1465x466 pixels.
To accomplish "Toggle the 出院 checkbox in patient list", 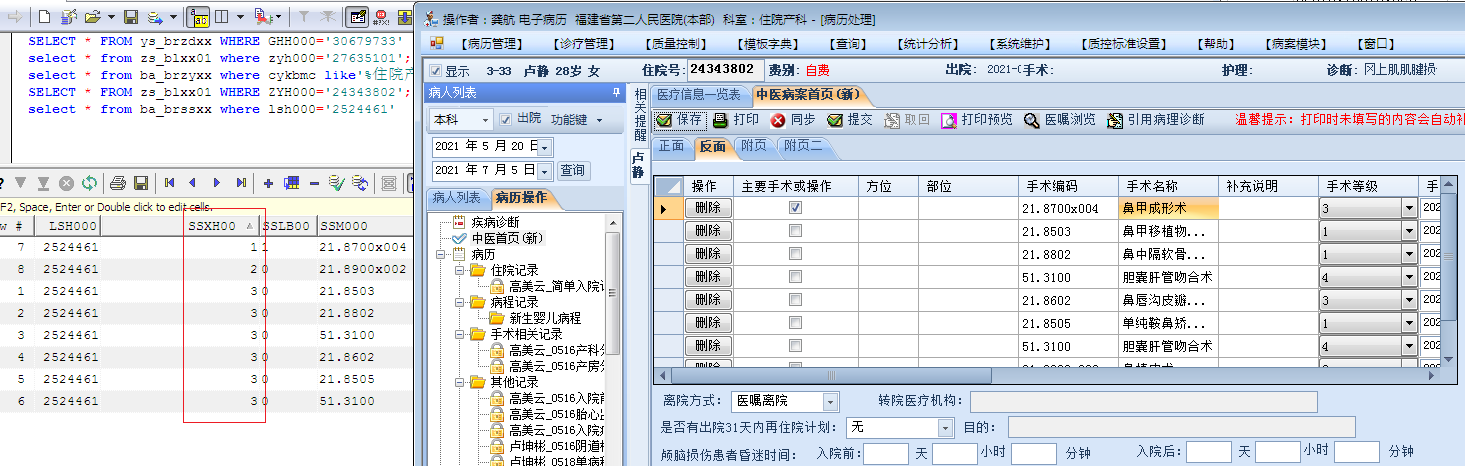I will [x=506, y=119].
